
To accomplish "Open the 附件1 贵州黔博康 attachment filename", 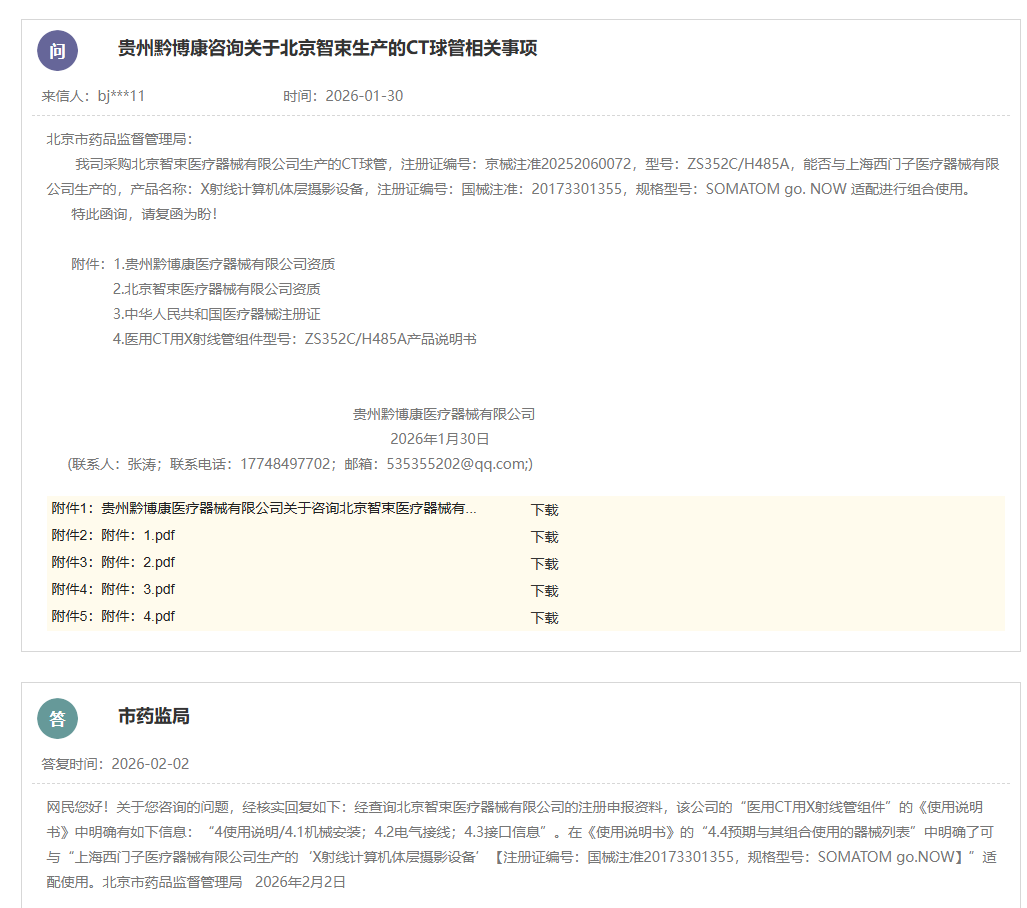I will point(288,509).
